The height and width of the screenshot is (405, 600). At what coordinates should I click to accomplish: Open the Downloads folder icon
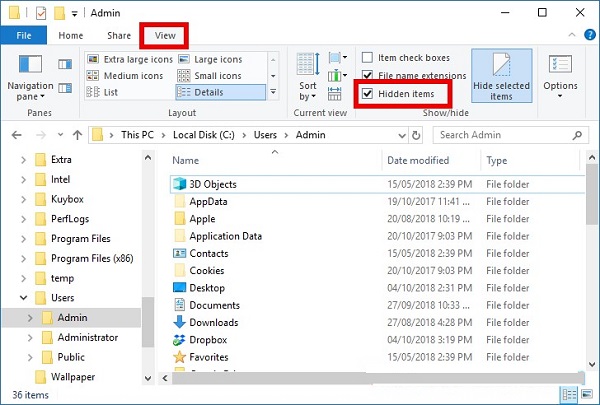coord(179,322)
